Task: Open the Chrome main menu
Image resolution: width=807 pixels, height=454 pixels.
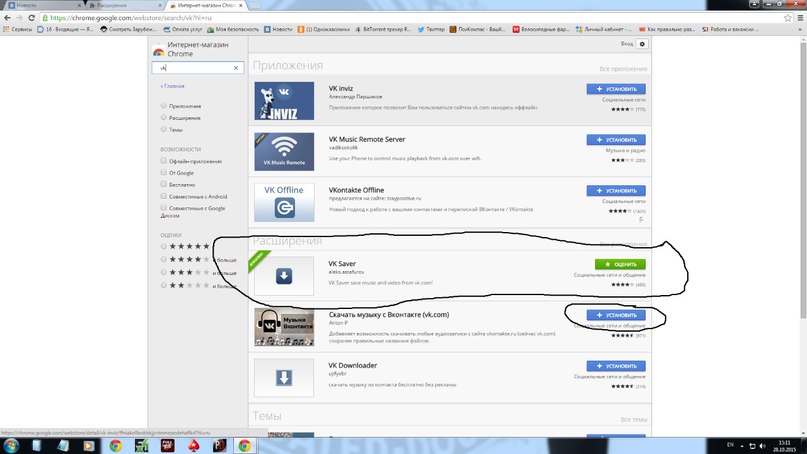Action: point(800,18)
